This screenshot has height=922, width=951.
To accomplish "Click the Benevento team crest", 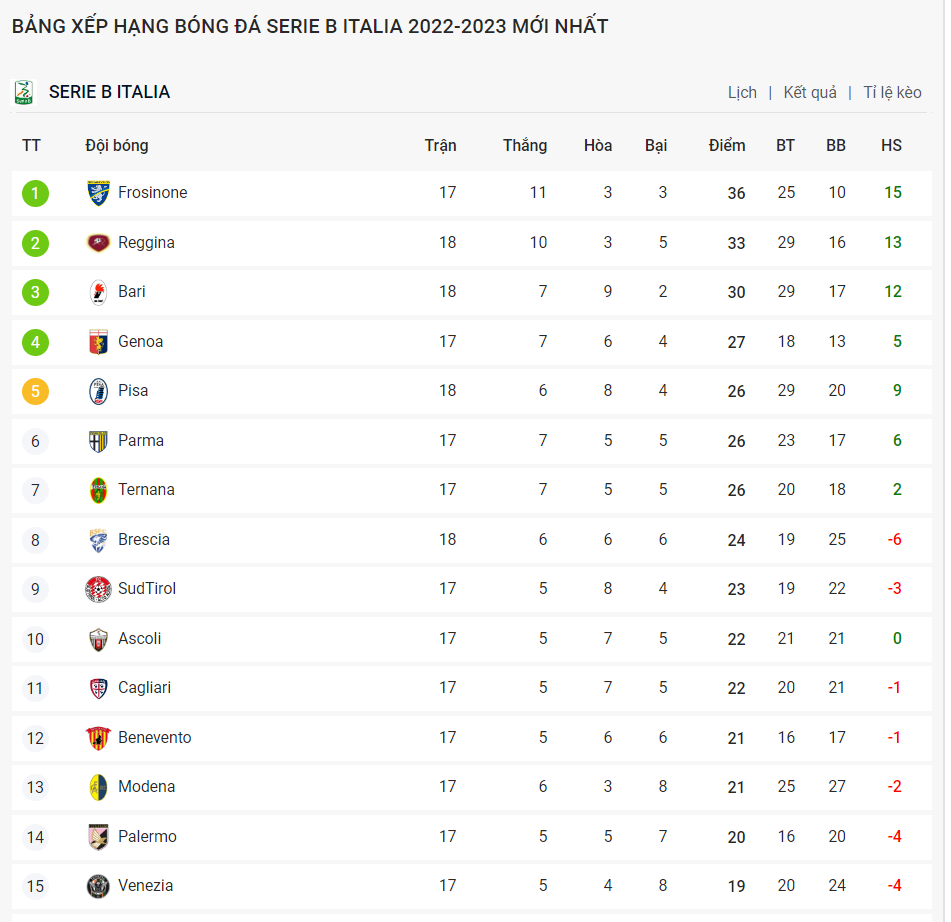I will (x=98, y=738).
